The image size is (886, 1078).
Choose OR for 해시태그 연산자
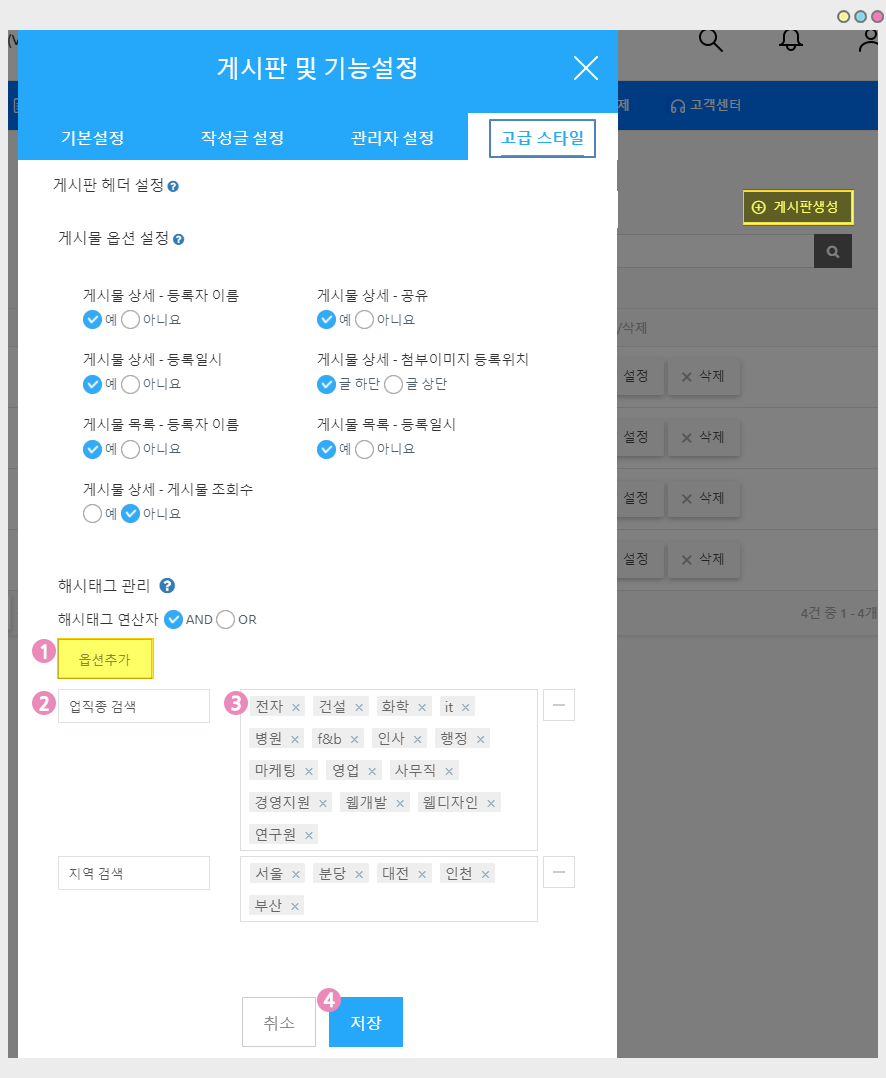click(226, 619)
